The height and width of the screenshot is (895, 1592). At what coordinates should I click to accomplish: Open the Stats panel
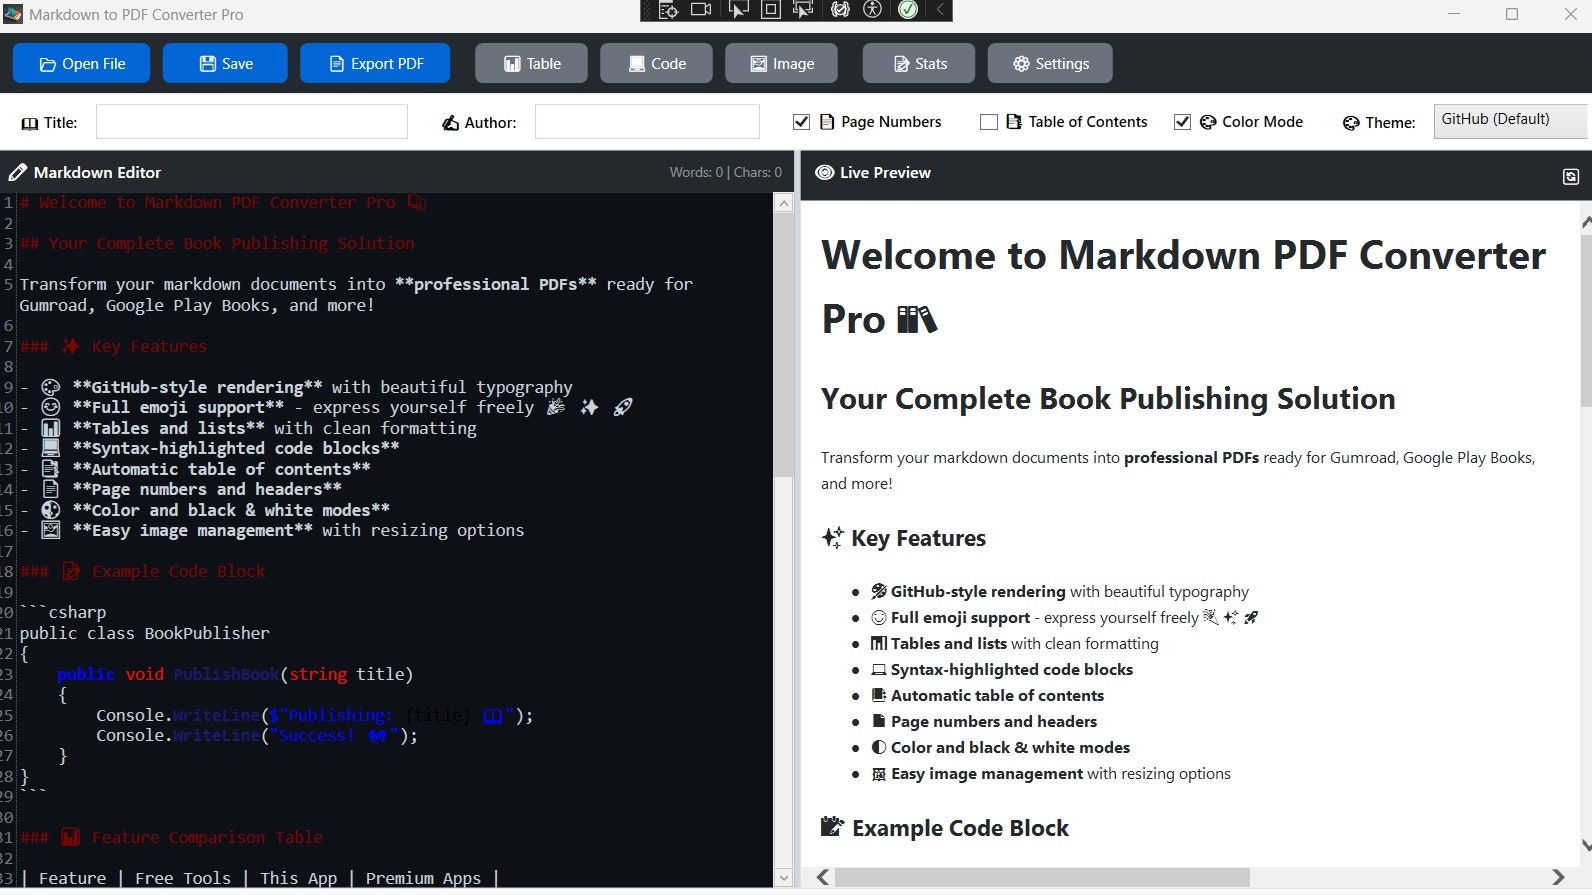coord(919,63)
